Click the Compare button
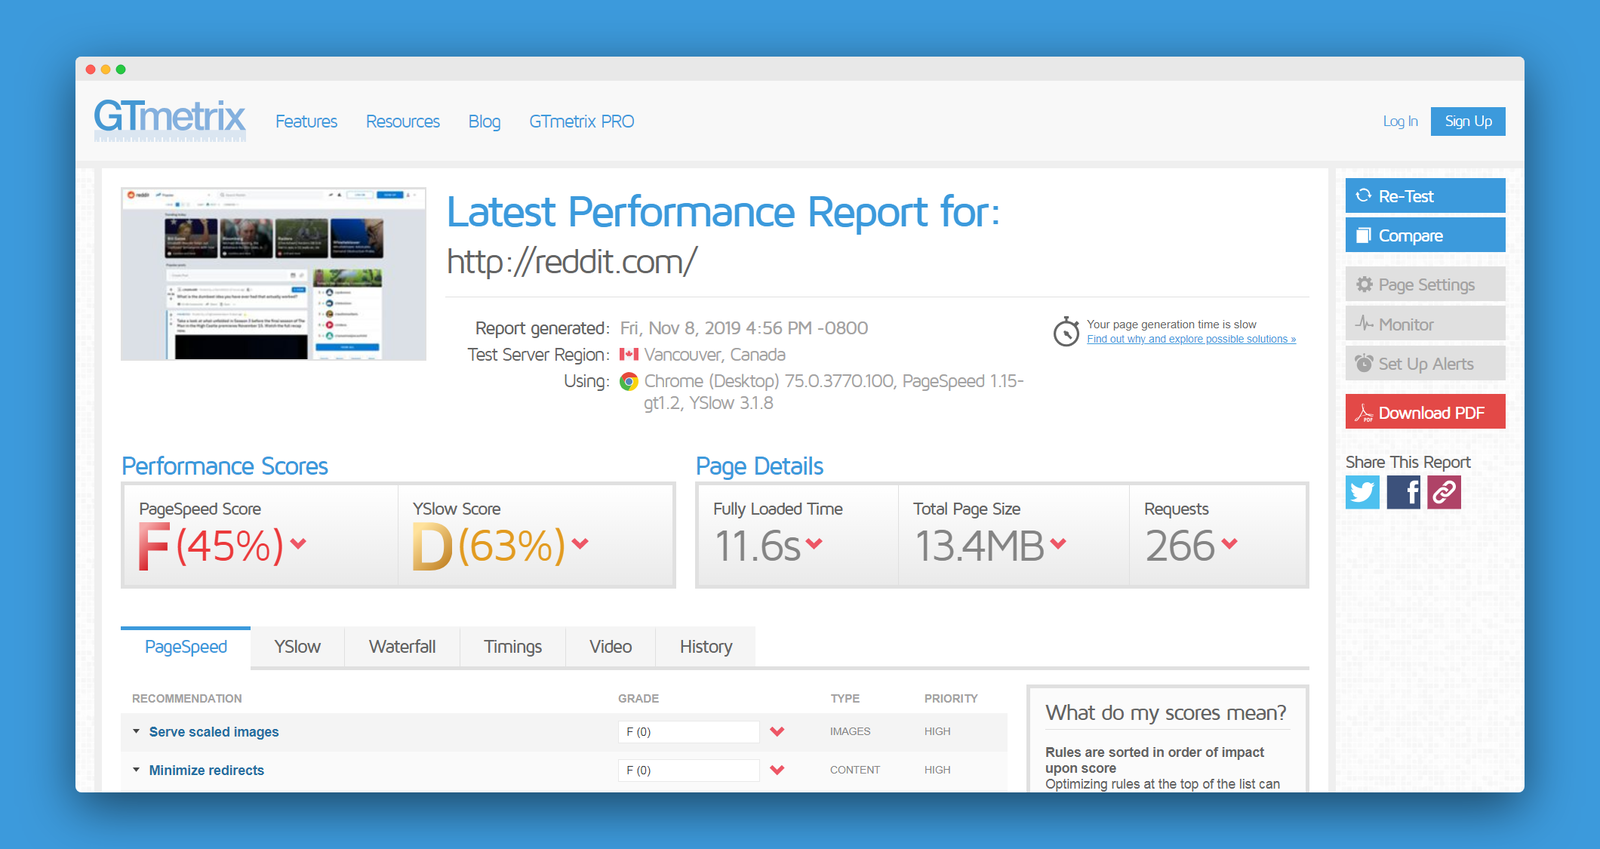 (1425, 236)
